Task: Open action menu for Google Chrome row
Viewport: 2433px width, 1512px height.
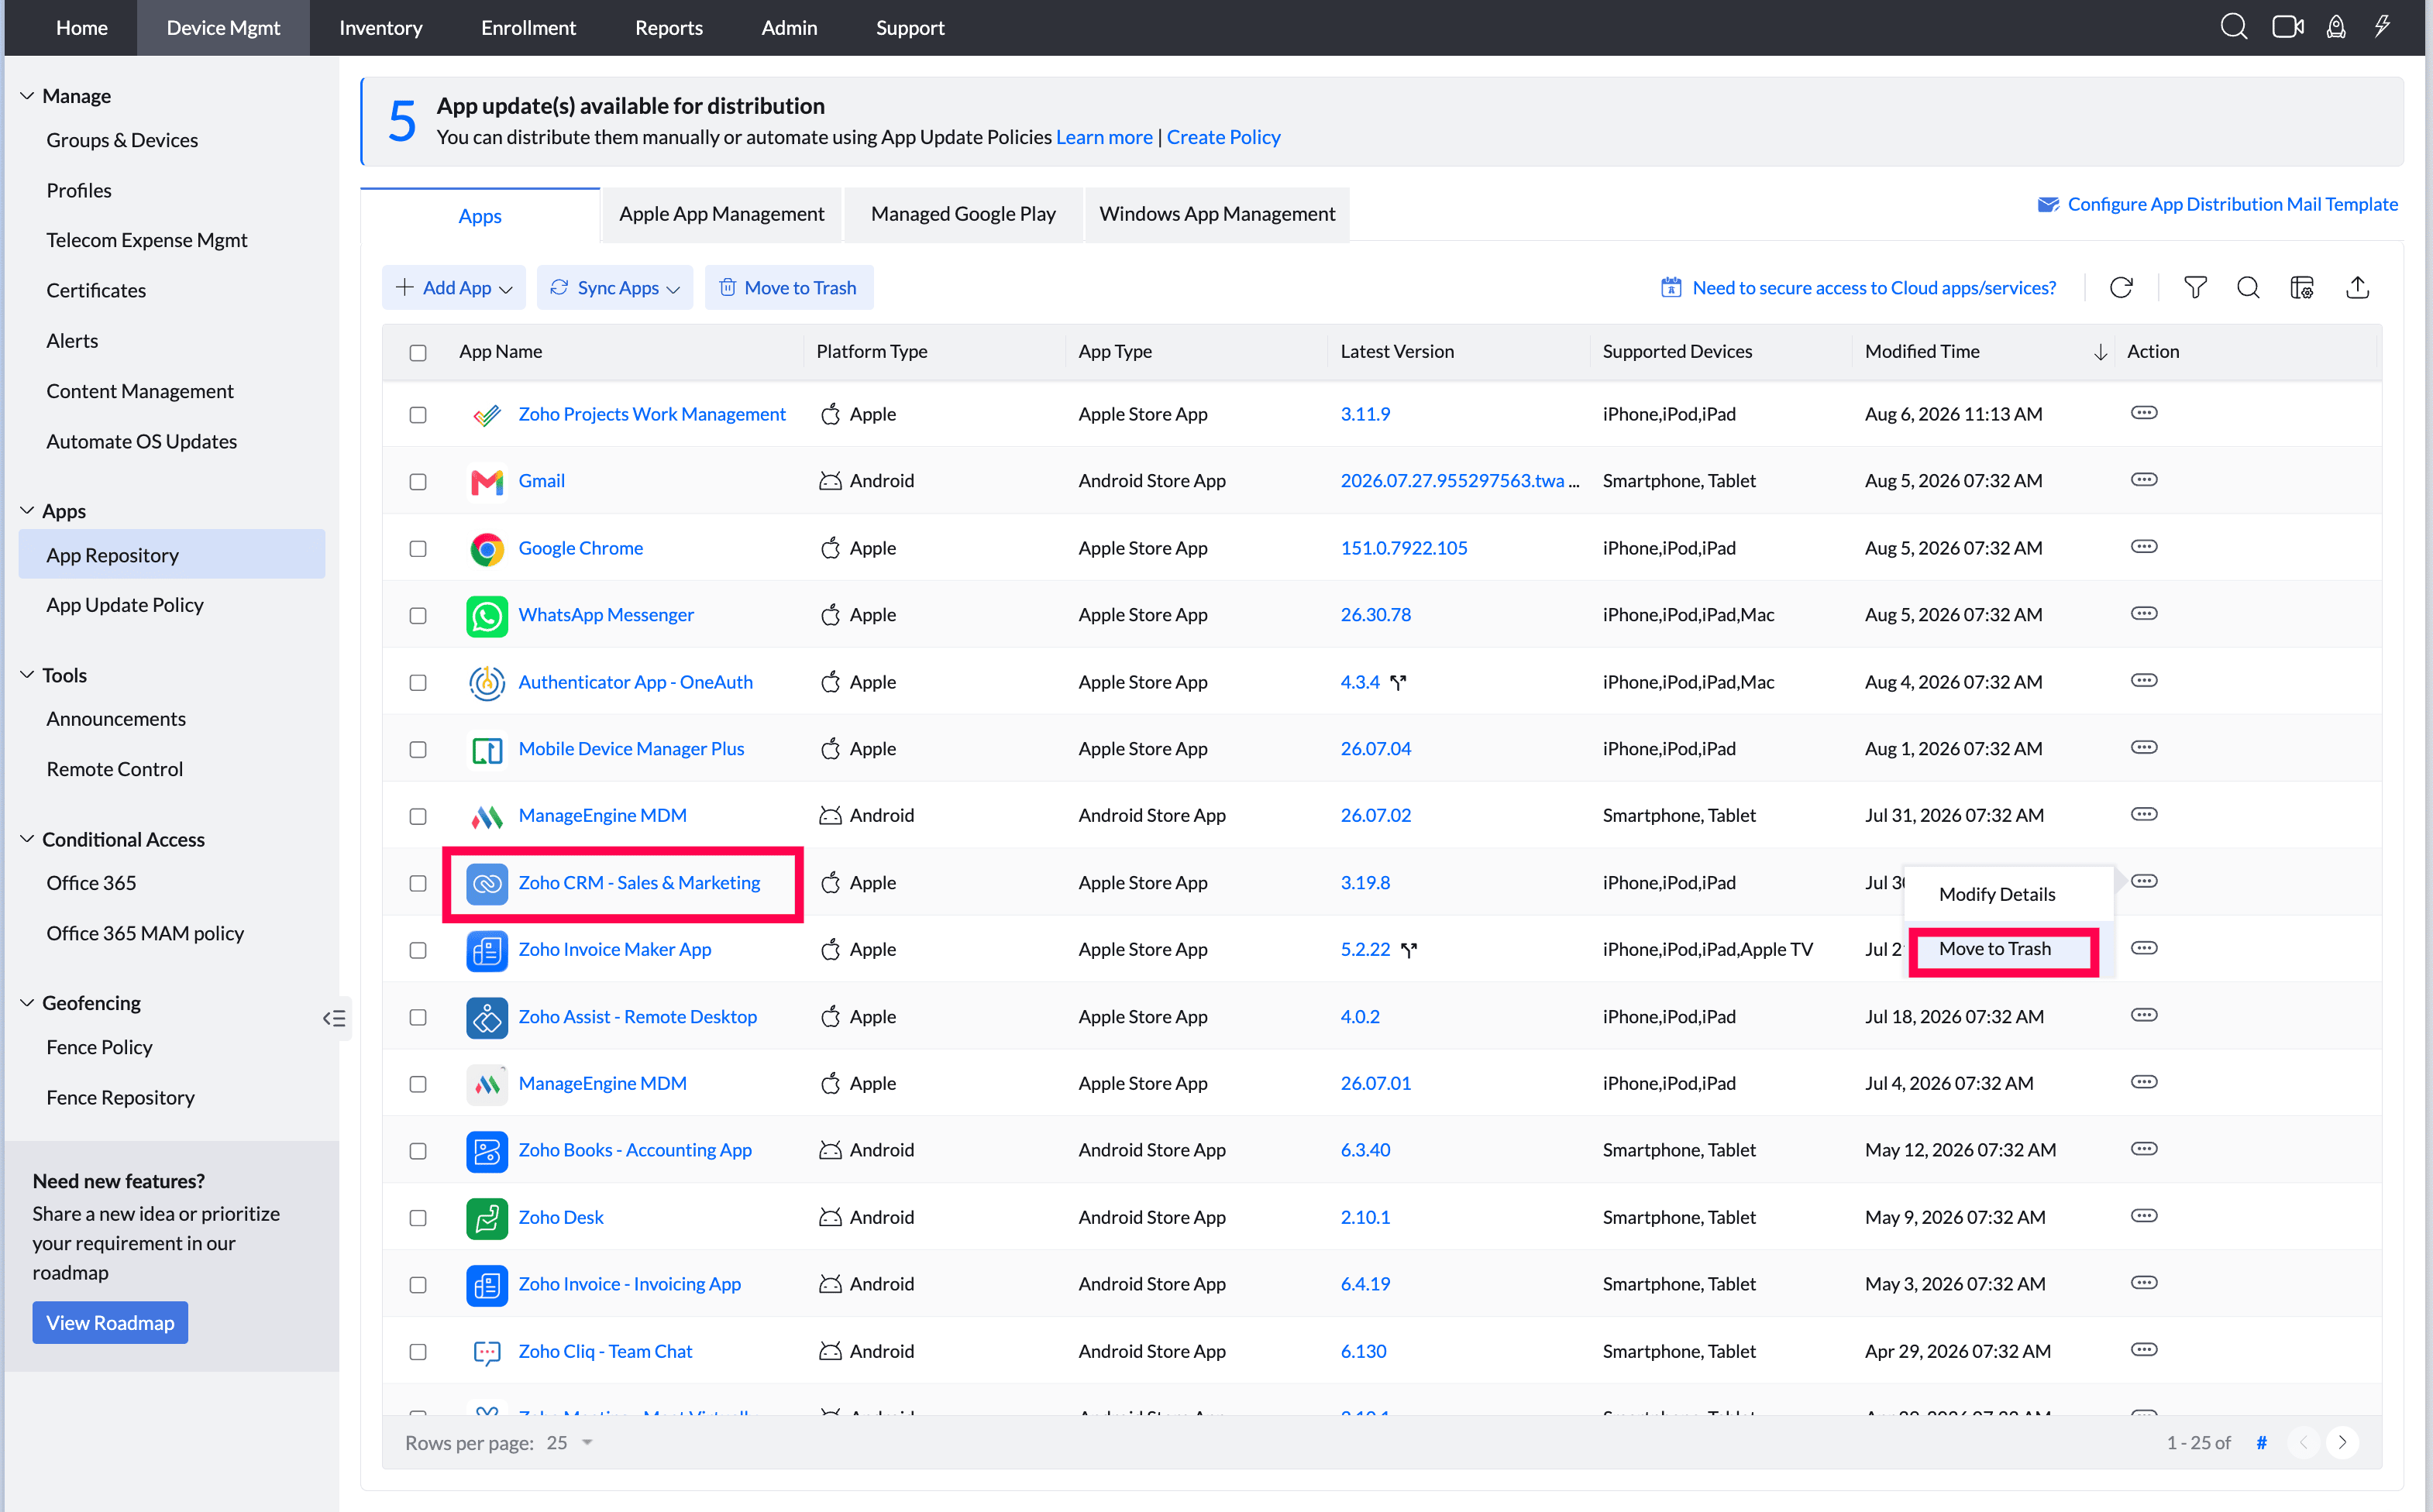Action: (2144, 547)
